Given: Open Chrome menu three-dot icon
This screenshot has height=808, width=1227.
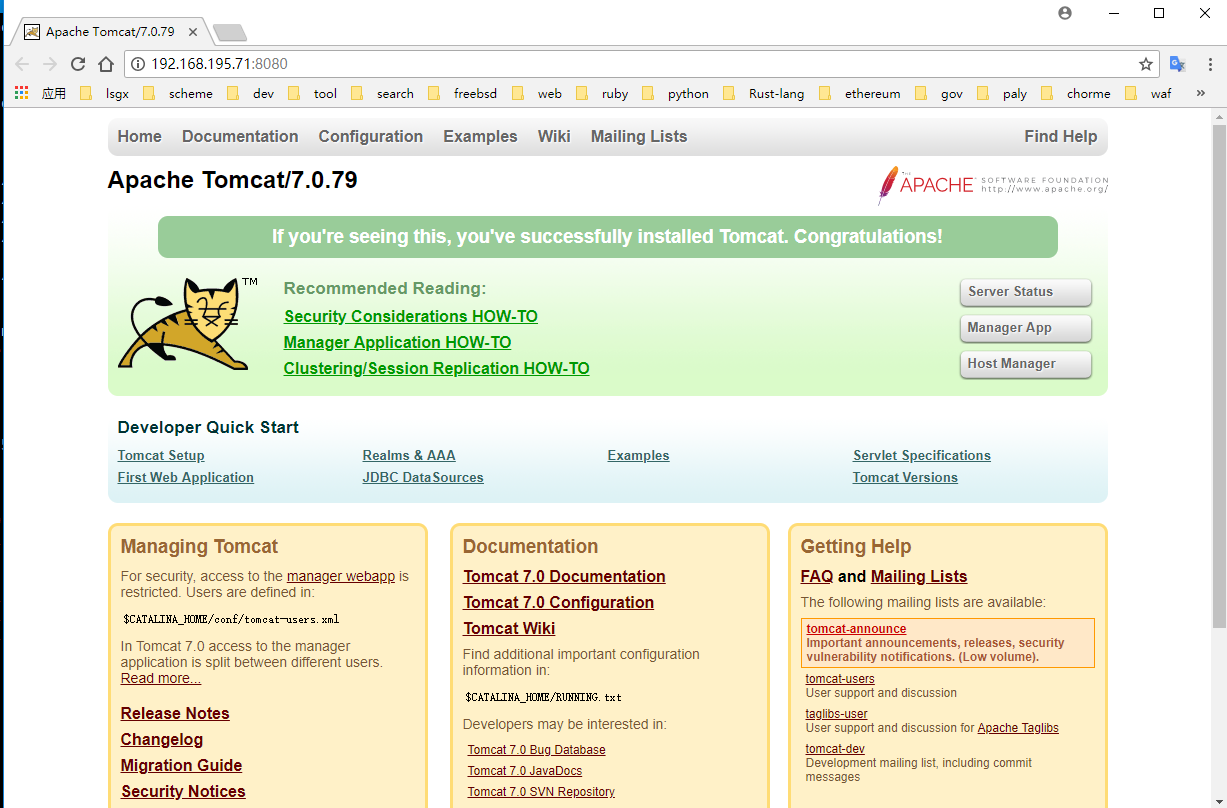Looking at the screenshot, I should click(x=1208, y=64).
